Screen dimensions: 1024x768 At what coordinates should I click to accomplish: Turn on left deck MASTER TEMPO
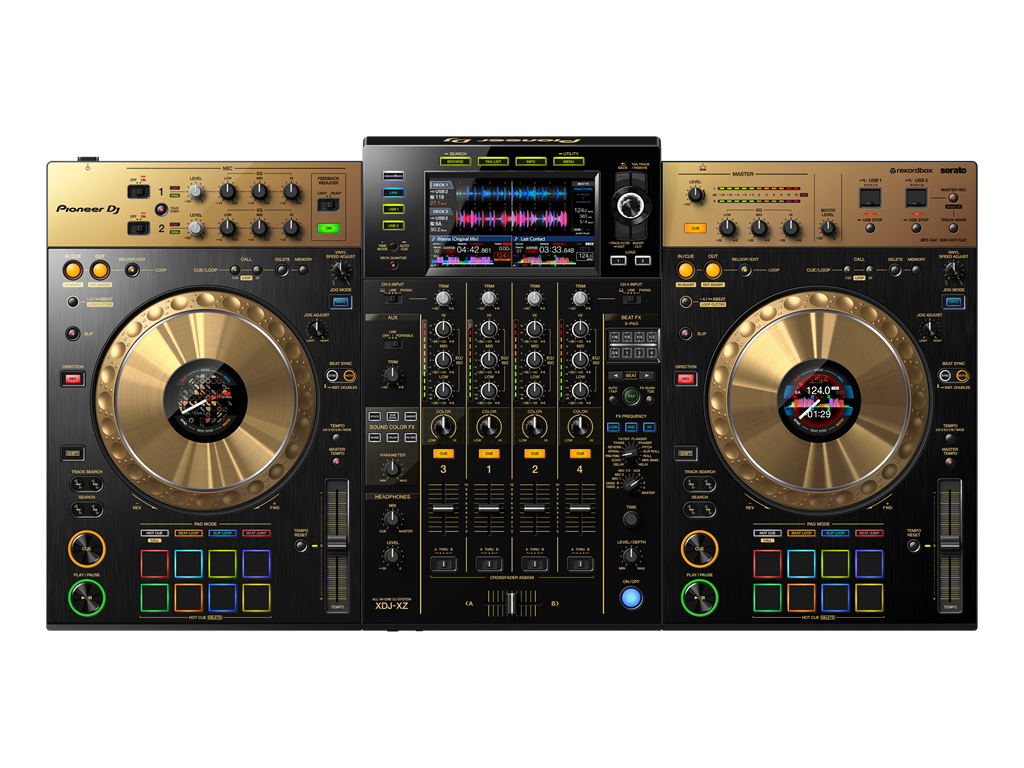coord(337,461)
